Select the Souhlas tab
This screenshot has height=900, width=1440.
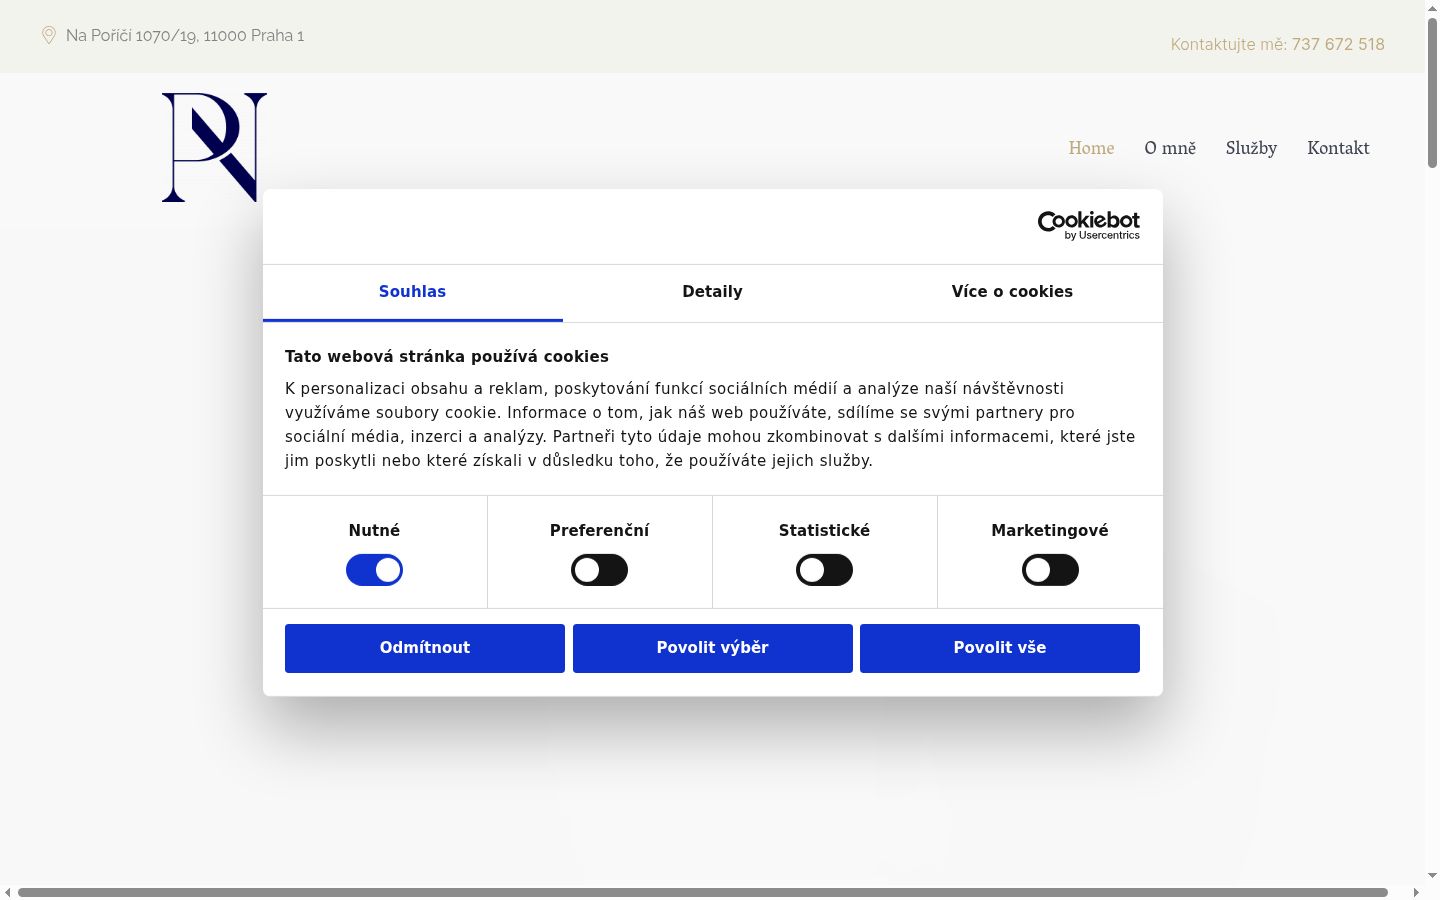412,292
